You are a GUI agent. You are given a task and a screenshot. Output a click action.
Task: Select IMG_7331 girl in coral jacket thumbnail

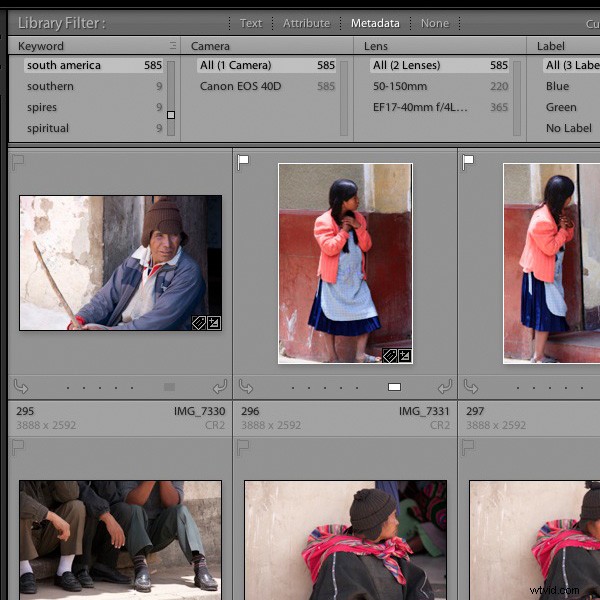(x=345, y=263)
